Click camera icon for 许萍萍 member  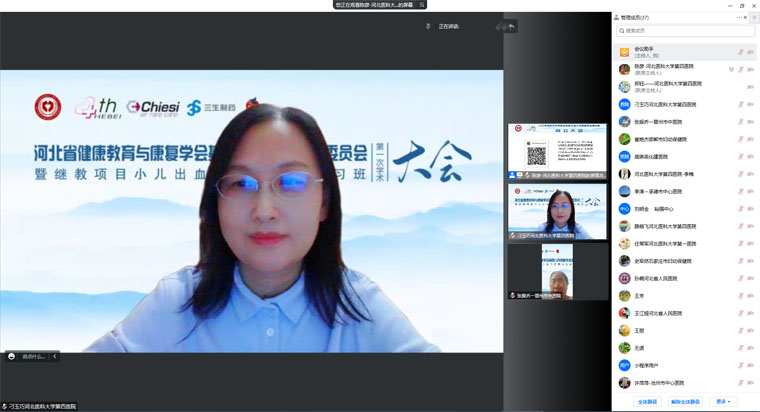[750, 383]
